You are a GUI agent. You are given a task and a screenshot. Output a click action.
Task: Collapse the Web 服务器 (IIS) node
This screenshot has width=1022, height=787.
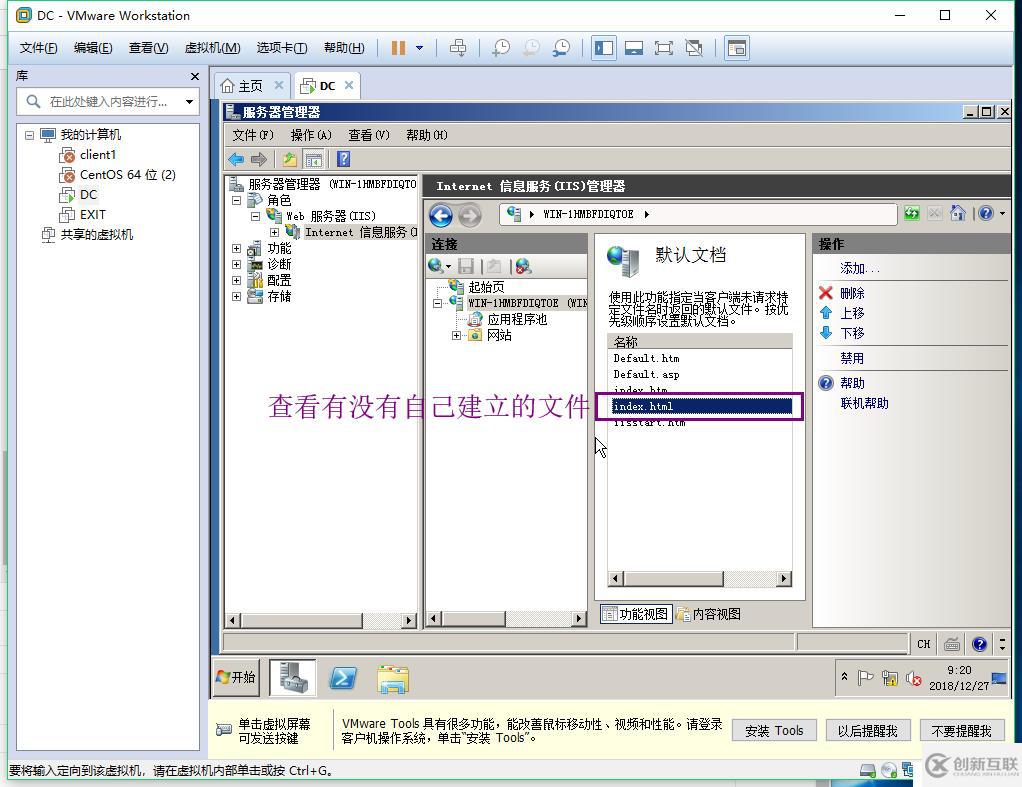256,216
